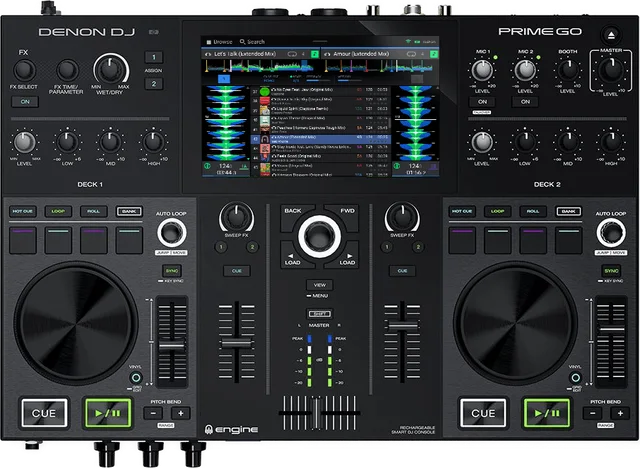640x468 pixels.
Task: Click the Deck 1 pitch fader
Action: point(172,345)
